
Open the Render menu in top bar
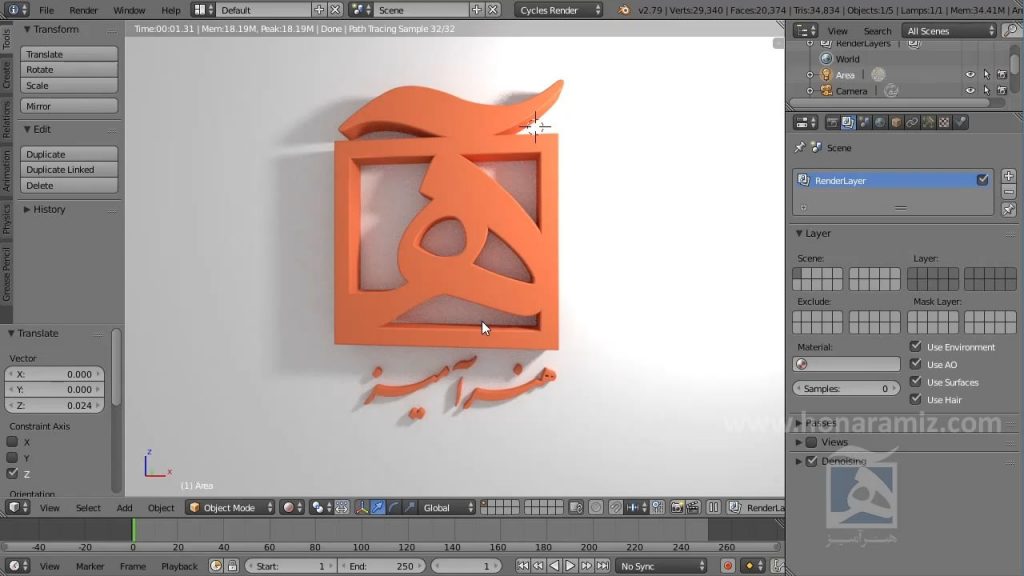click(x=84, y=10)
